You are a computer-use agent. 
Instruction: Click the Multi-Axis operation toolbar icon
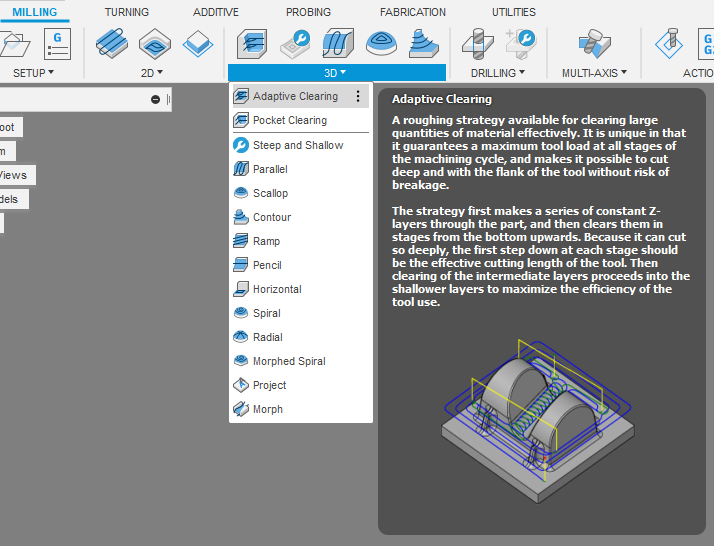pyautogui.click(x=594, y=44)
